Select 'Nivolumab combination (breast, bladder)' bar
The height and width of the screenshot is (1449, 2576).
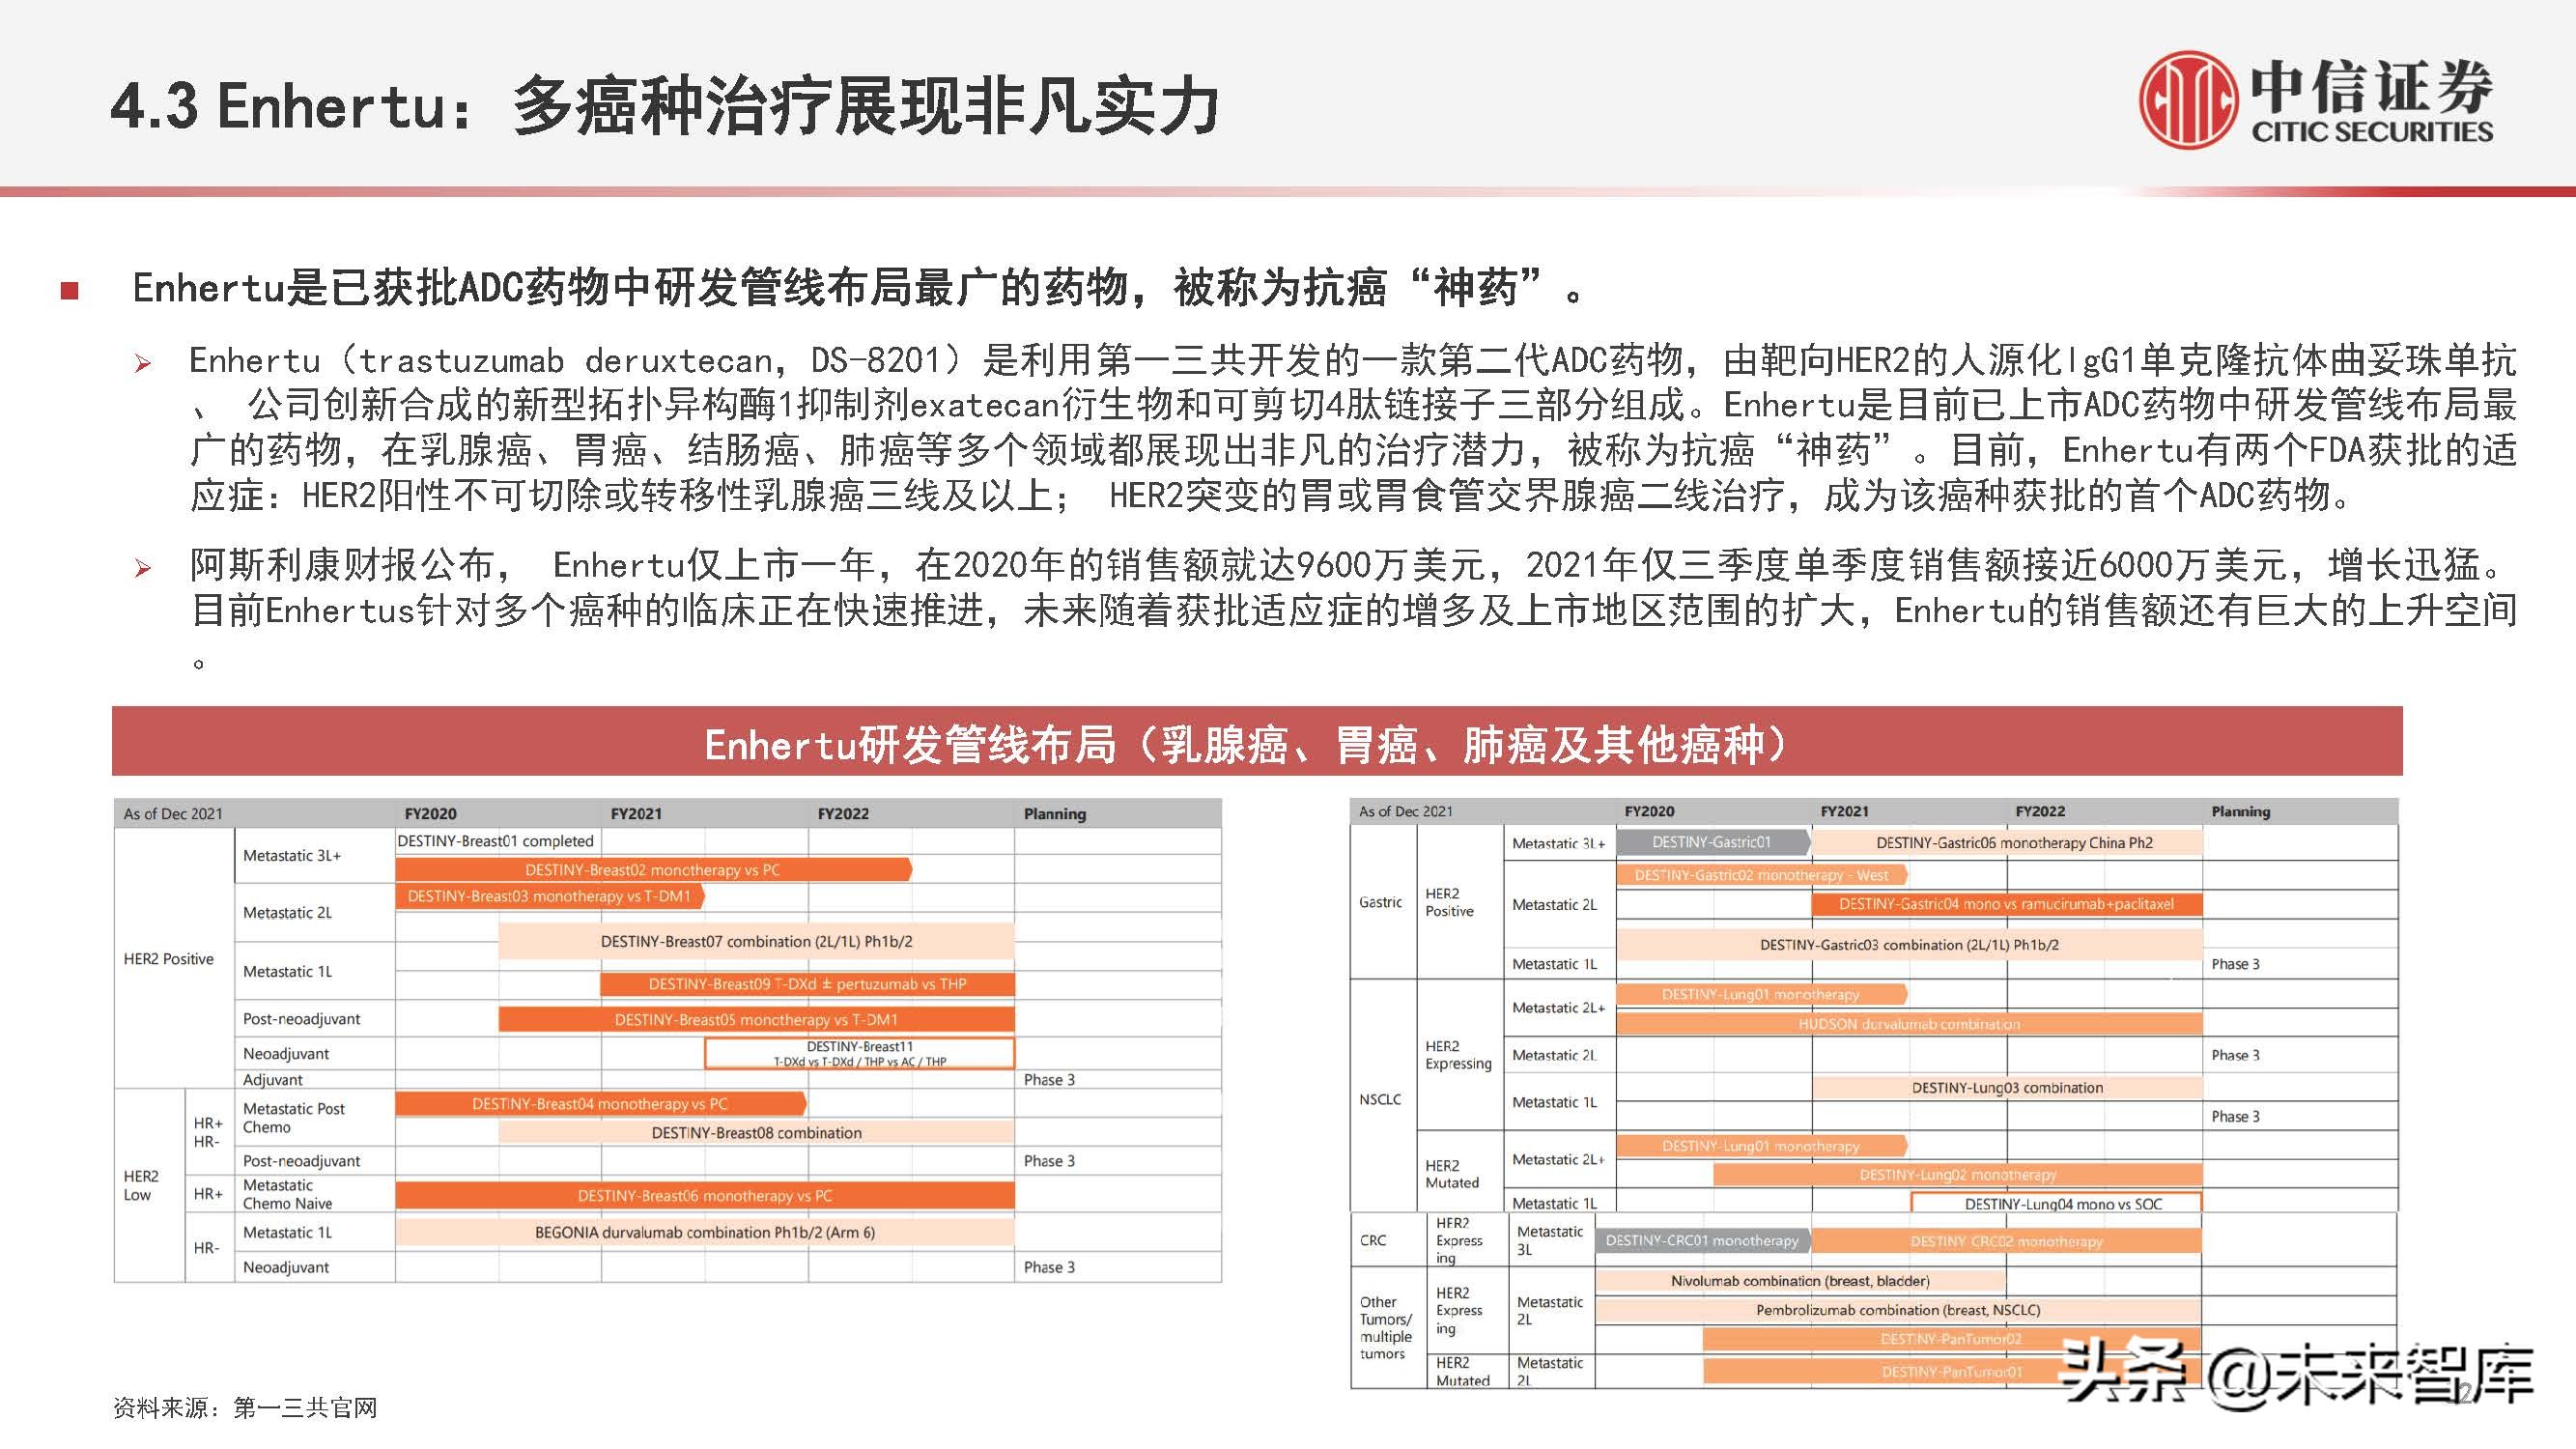click(x=1800, y=1281)
